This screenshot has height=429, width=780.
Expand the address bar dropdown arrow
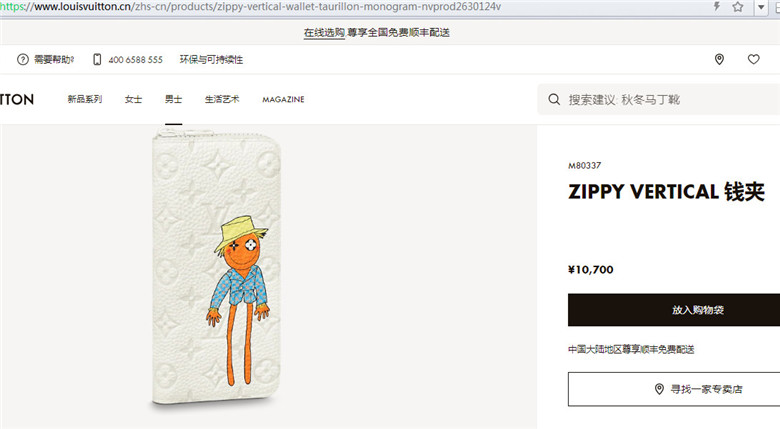pos(761,7)
